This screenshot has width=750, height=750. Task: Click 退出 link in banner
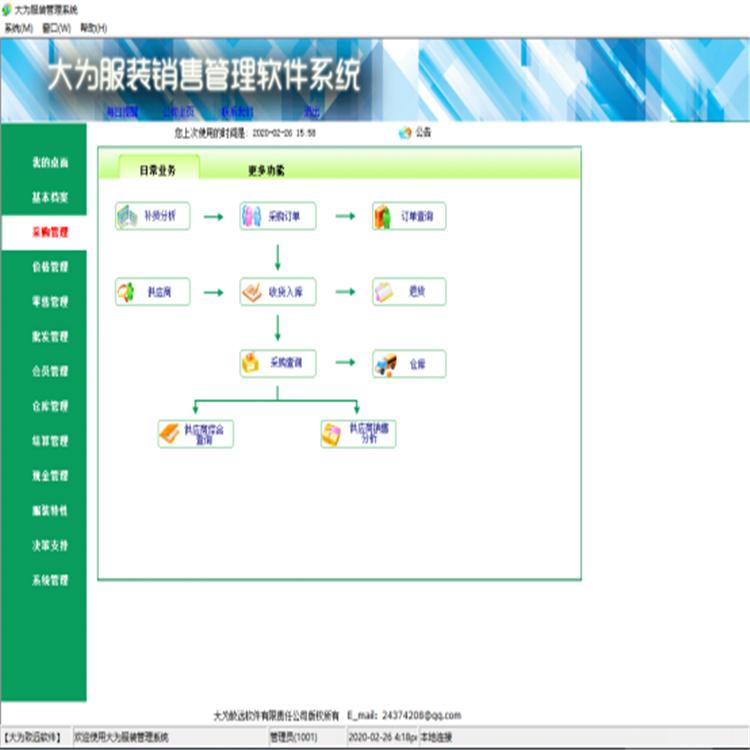pos(312,112)
